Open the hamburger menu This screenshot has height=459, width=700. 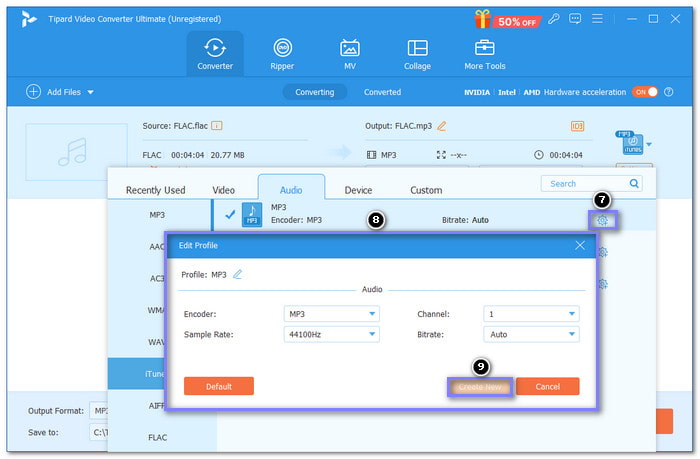point(597,19)
